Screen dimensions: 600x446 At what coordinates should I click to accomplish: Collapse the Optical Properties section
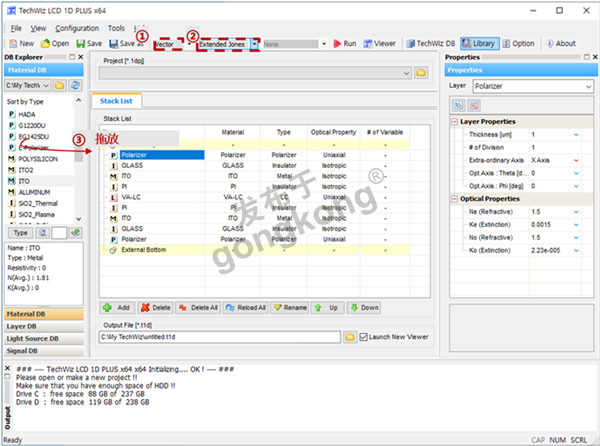coord(455,199)
